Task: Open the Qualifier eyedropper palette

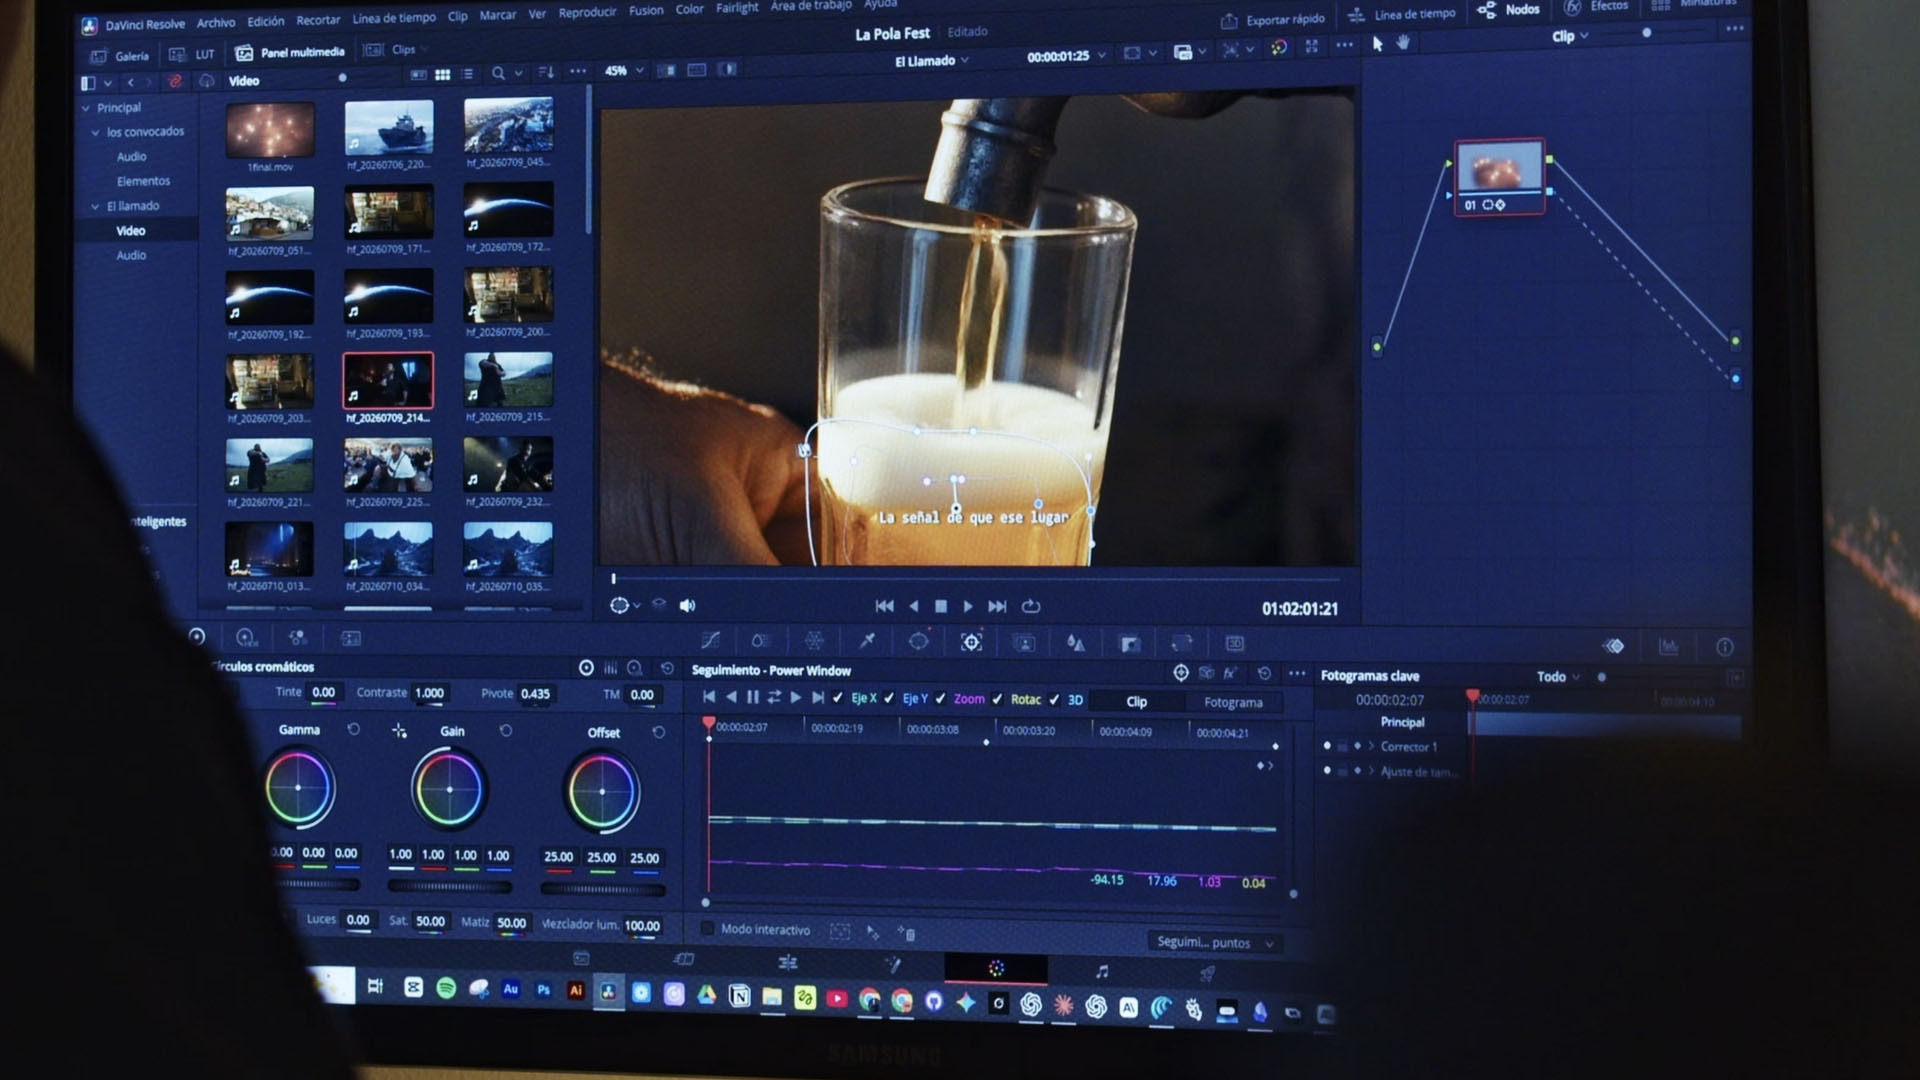Action: (x=867, y=641)
